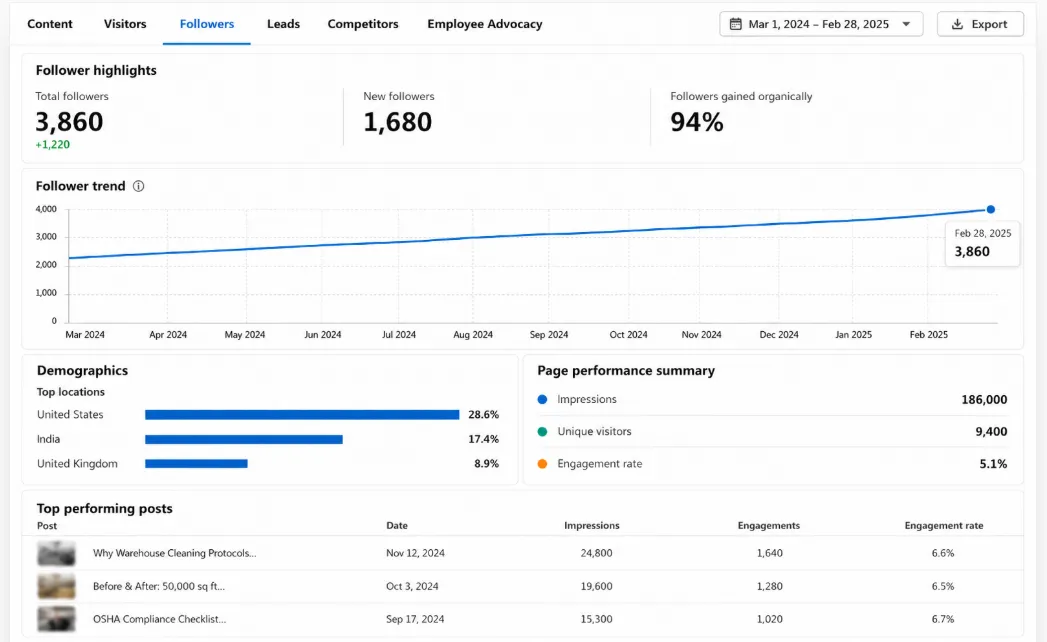This screenshot has width=1047, height=642.
Task: Click the Engagement rate column header
Action: point(944,526)
